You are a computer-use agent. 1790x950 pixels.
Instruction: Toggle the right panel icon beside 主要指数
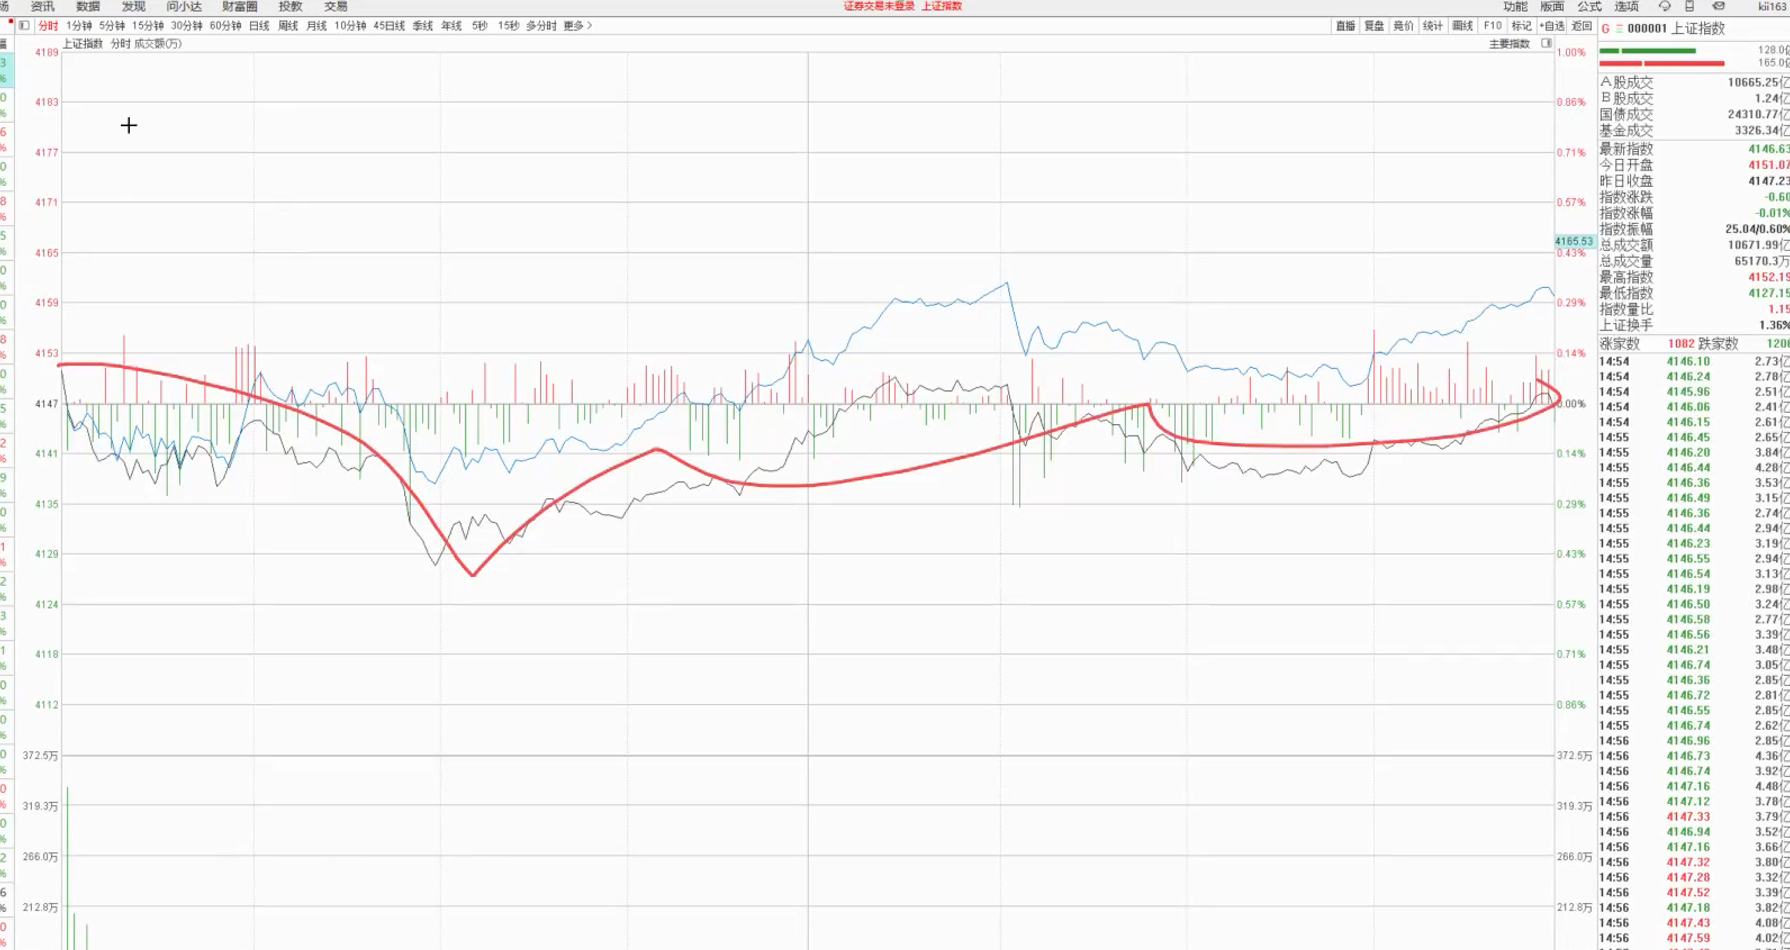(x=1547, y=44)
